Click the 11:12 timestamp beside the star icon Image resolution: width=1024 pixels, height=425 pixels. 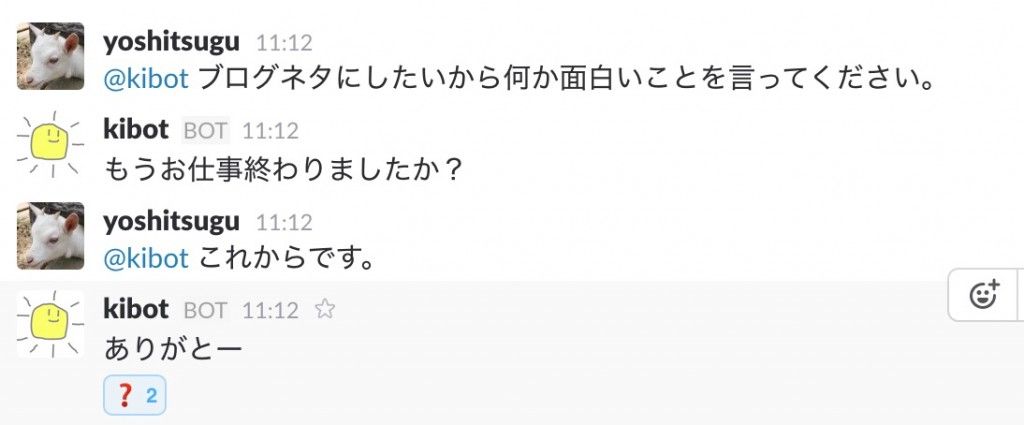[x=270, y=311]
